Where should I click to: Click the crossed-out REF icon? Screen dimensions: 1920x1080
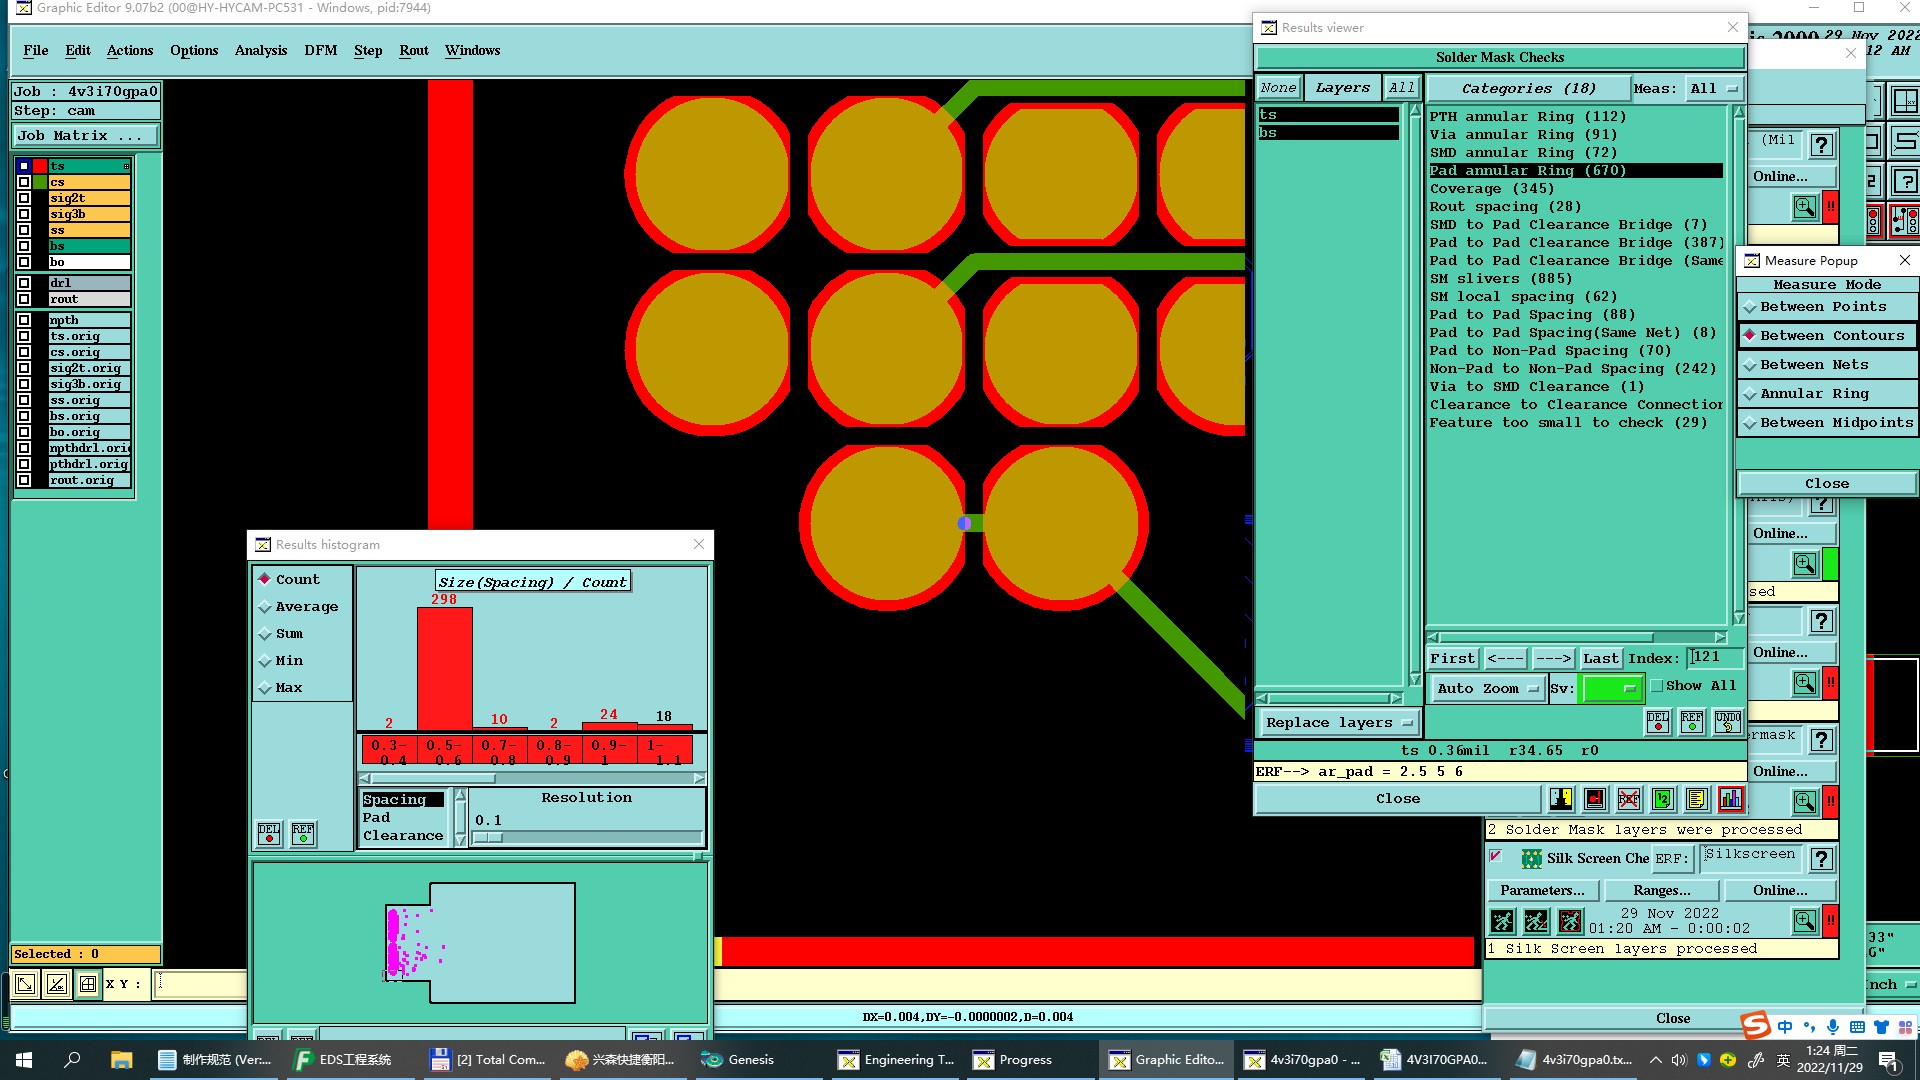click(x=1629, y=799)
